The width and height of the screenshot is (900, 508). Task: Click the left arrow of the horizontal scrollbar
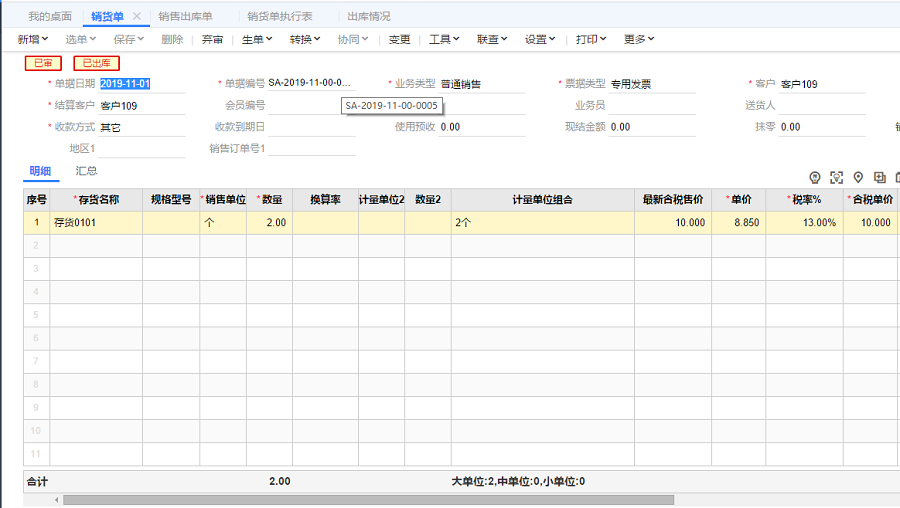[x=57, y=500]
